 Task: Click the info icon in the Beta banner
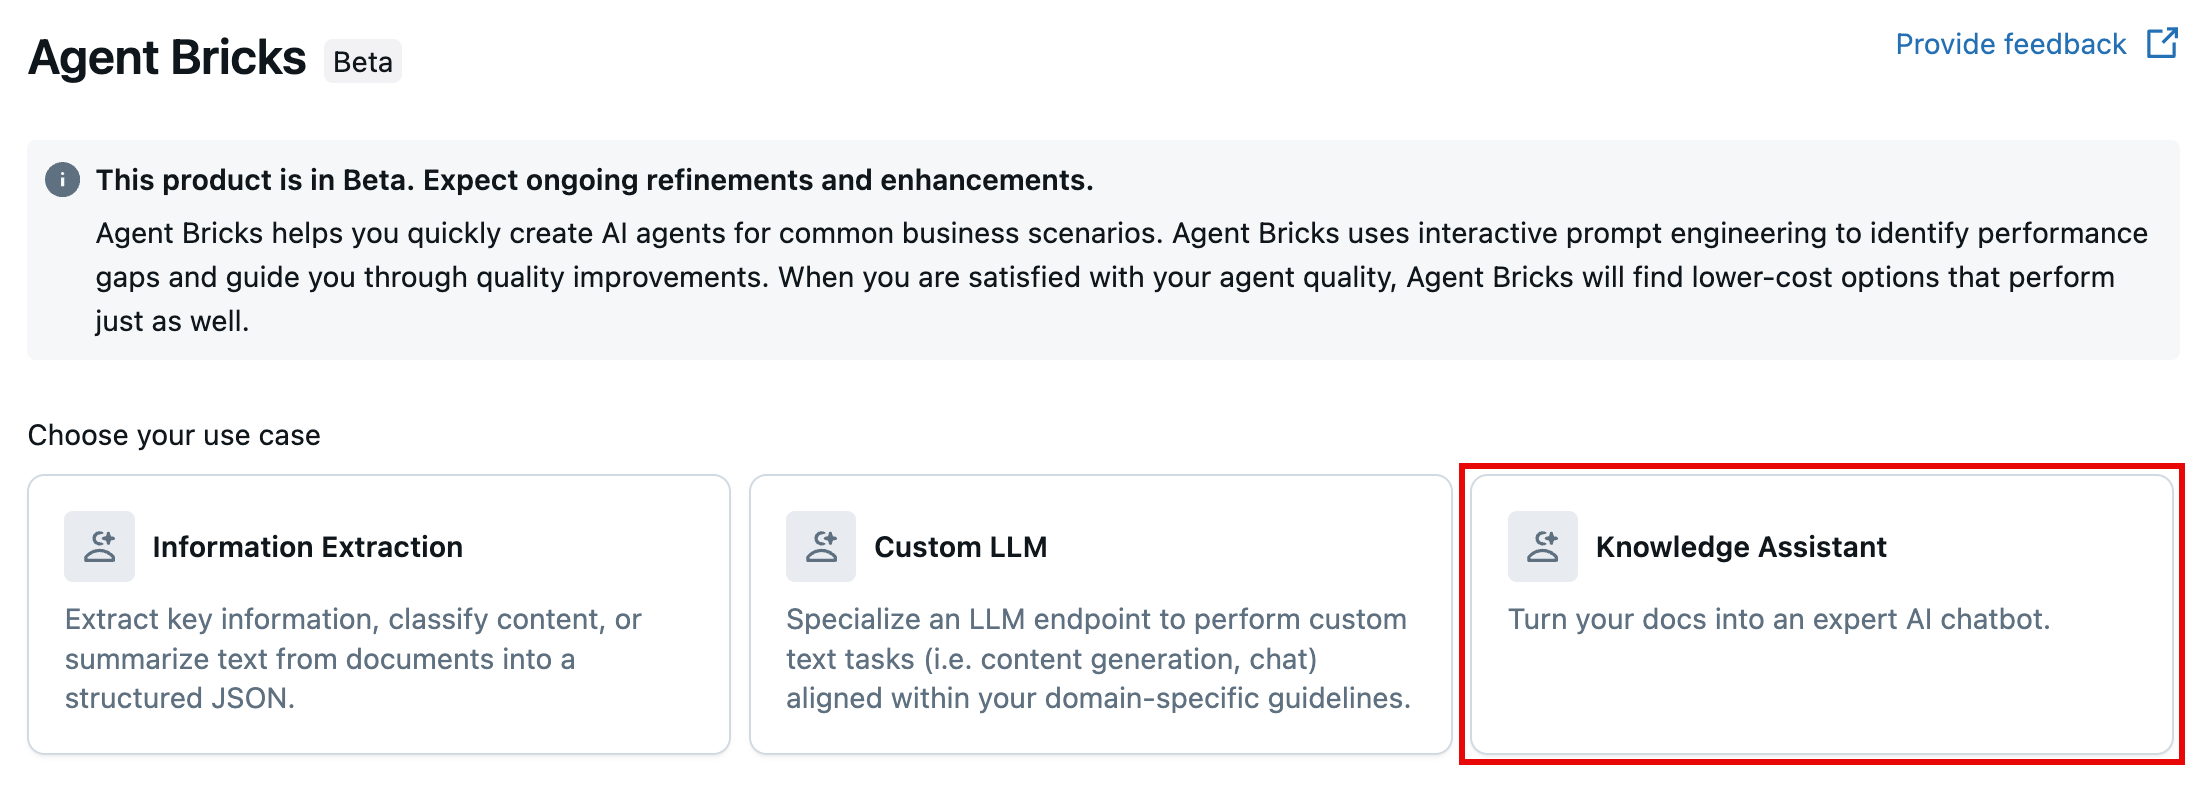point(62,180)
